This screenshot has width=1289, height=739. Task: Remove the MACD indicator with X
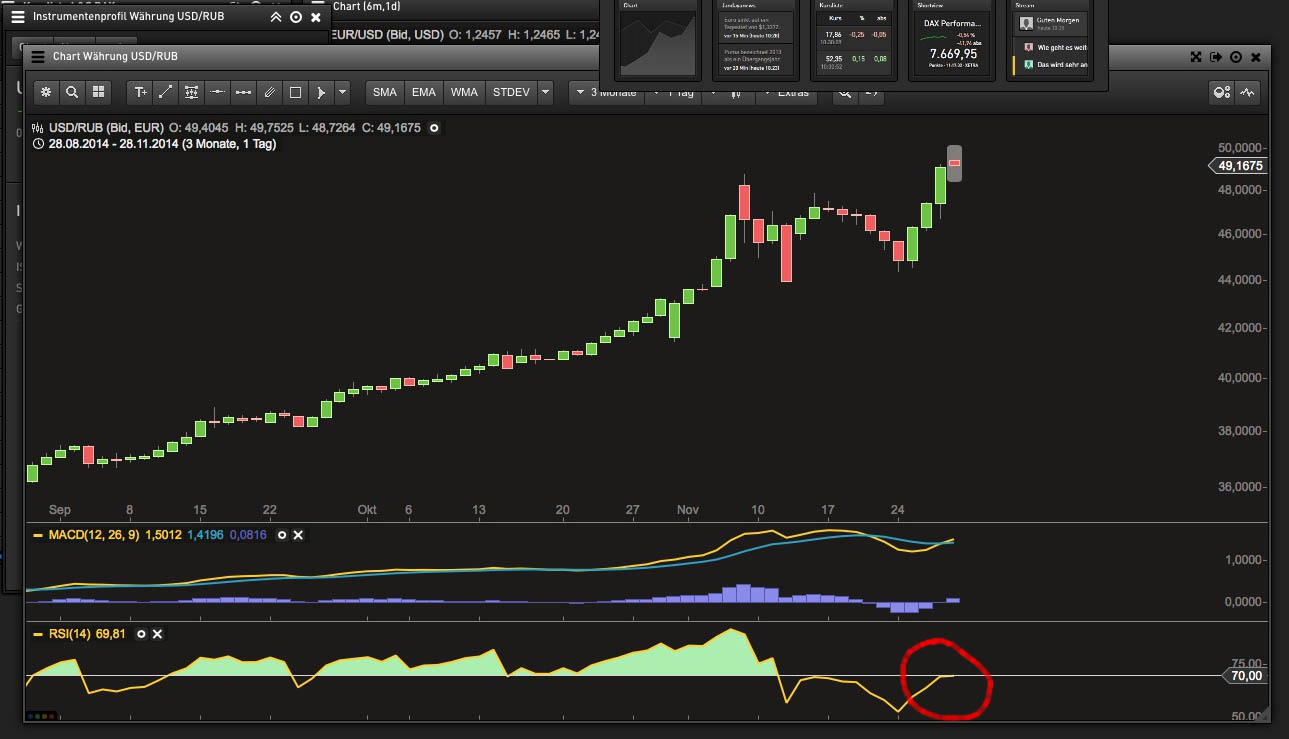tap(298, 535)
